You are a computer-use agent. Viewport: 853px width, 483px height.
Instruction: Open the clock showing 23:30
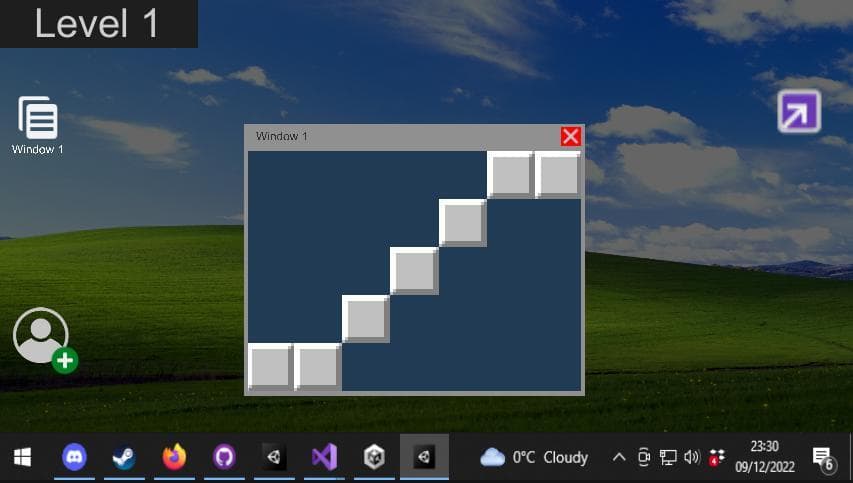(765, 456)
